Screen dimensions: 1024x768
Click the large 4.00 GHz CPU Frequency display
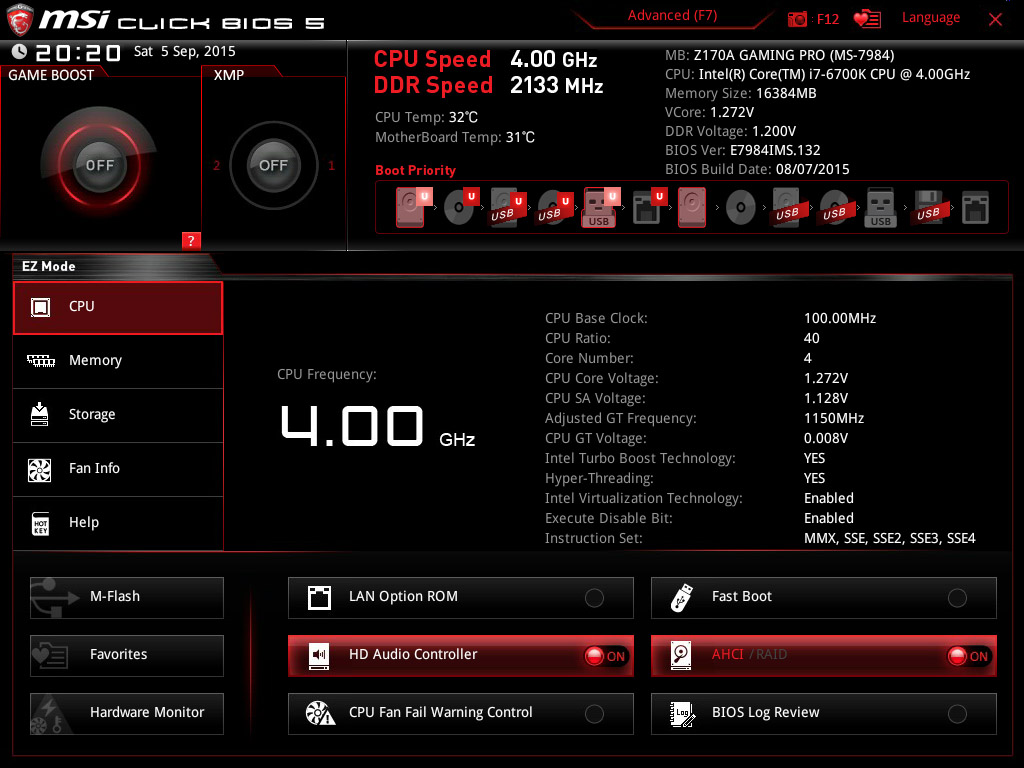click(377, 426)
